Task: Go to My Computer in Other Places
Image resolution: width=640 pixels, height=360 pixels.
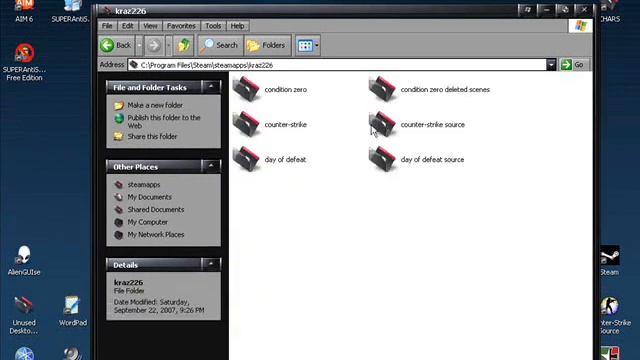Action: pyautogui.click(x=147, y=222)
